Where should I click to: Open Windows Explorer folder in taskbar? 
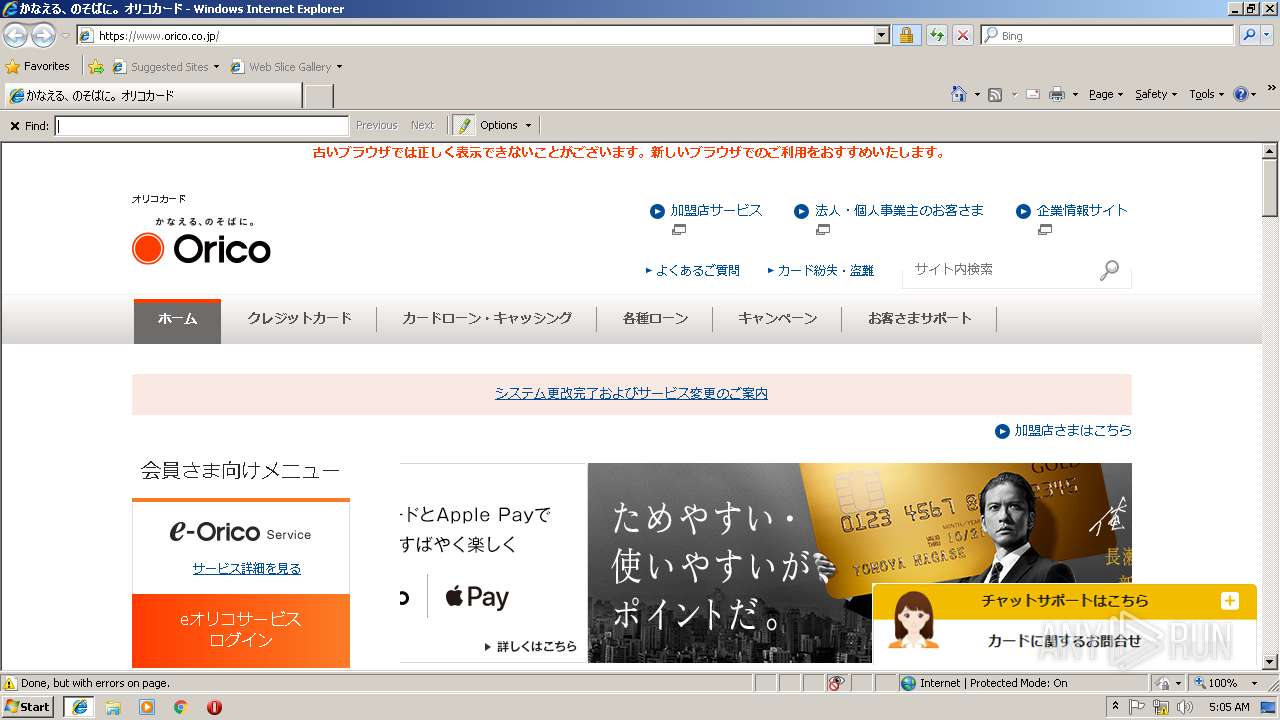point(113,706)
